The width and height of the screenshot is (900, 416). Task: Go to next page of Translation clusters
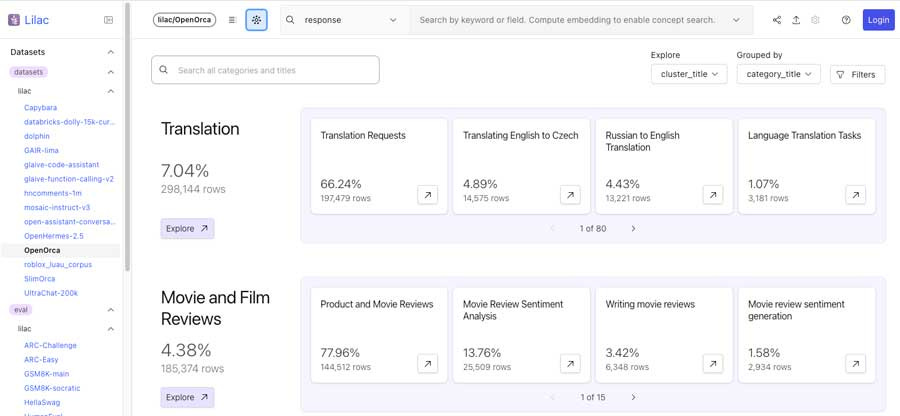634,228
